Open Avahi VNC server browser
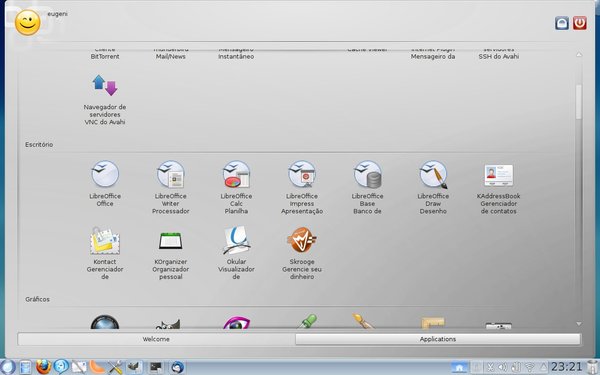The width and height of the screenshot is (600, 375). pyautogui.click(x=105, y=99)
